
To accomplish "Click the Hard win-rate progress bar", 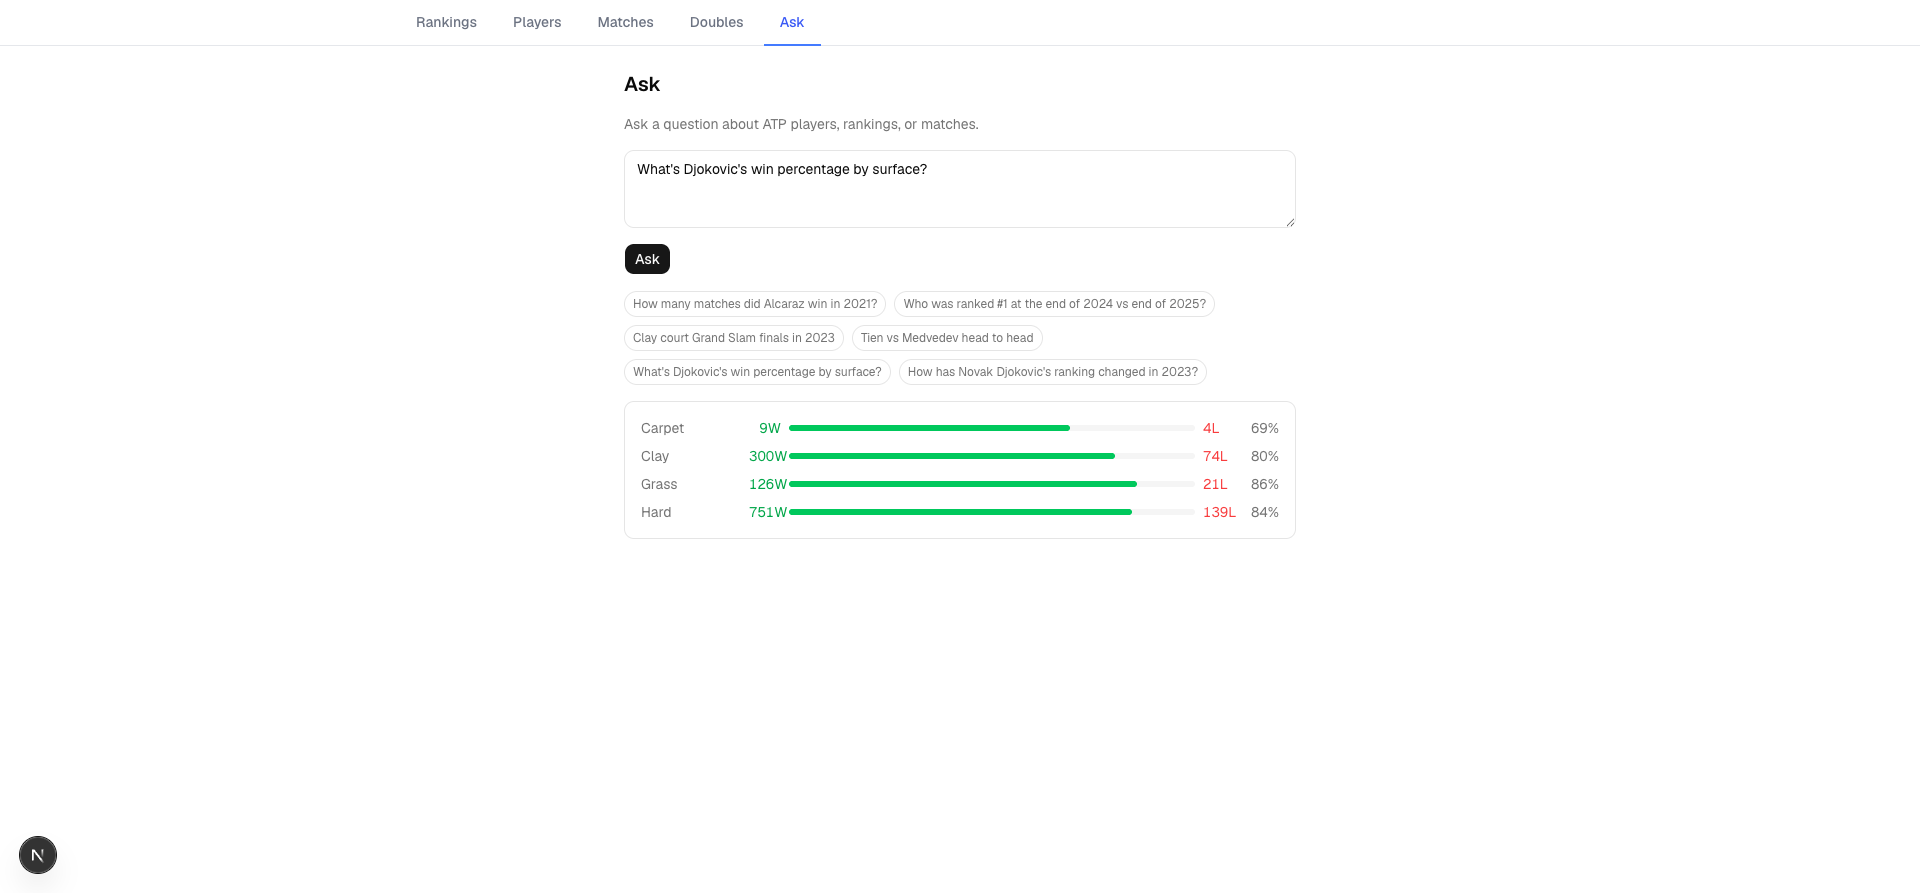I will pos(991,512).
